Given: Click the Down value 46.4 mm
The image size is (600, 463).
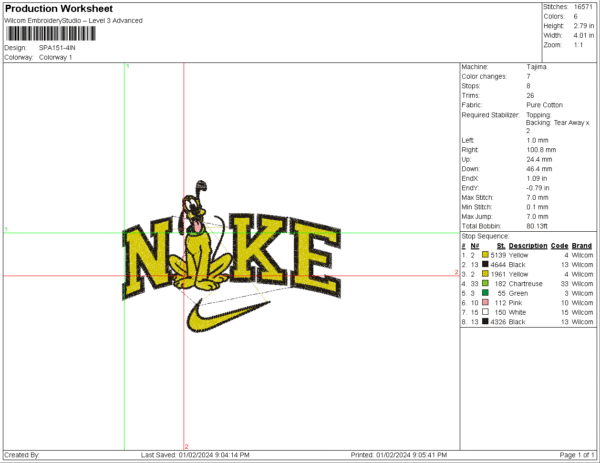Looking at the screenshot, I should [540, 169].
